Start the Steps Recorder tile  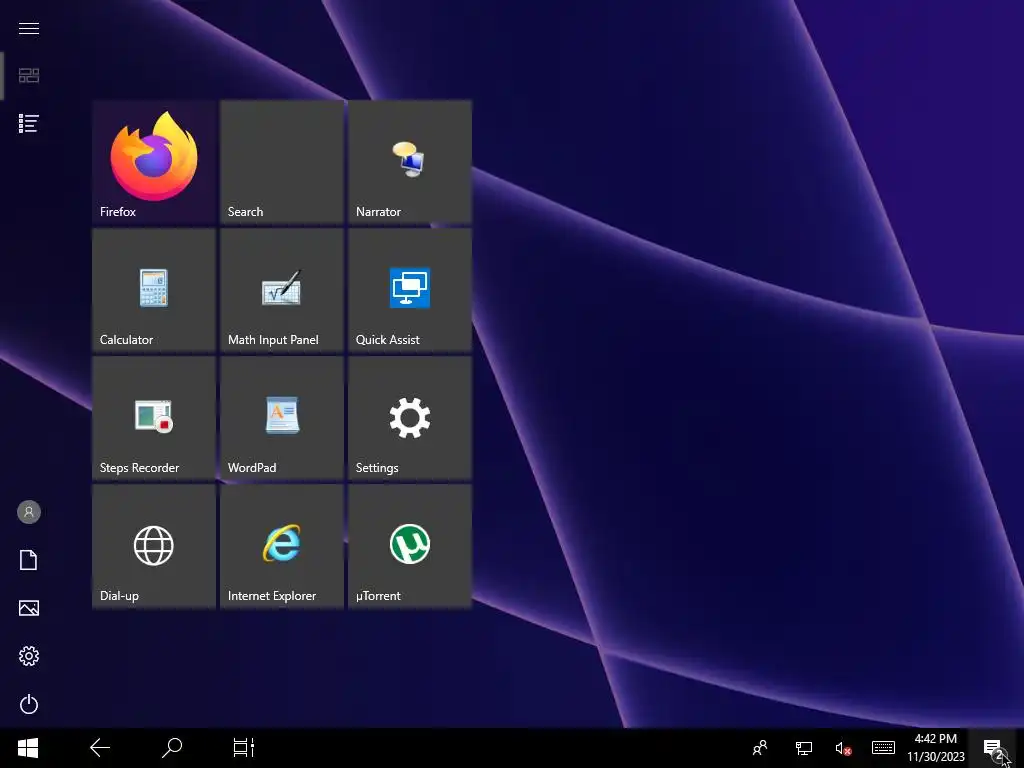coord(153,417)
